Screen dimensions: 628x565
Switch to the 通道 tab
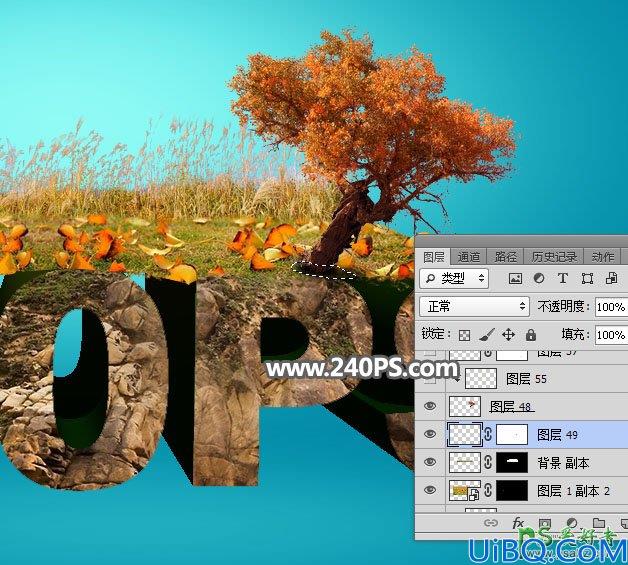[x=469, y=257]
